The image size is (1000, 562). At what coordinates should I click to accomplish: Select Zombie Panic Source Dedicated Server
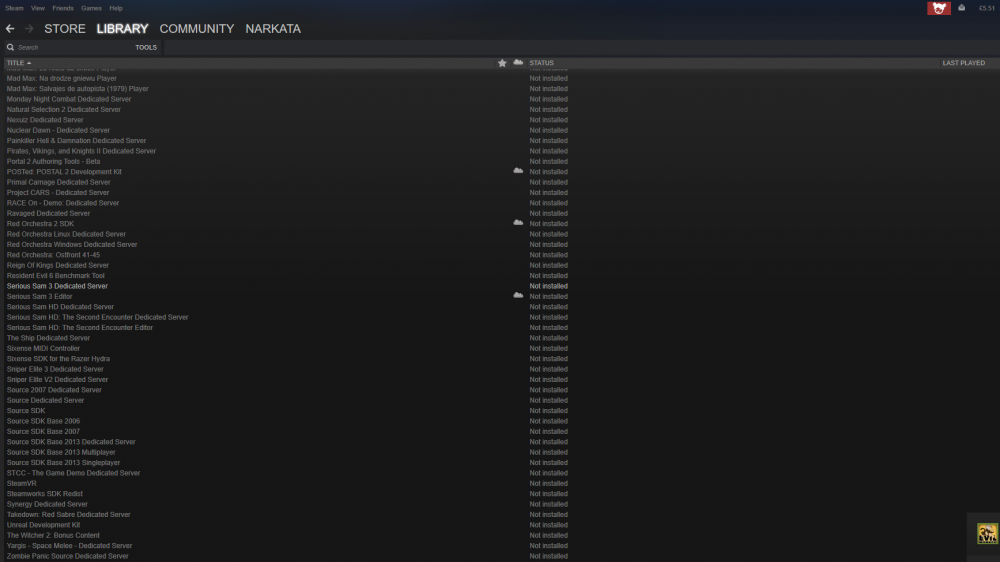68,556
